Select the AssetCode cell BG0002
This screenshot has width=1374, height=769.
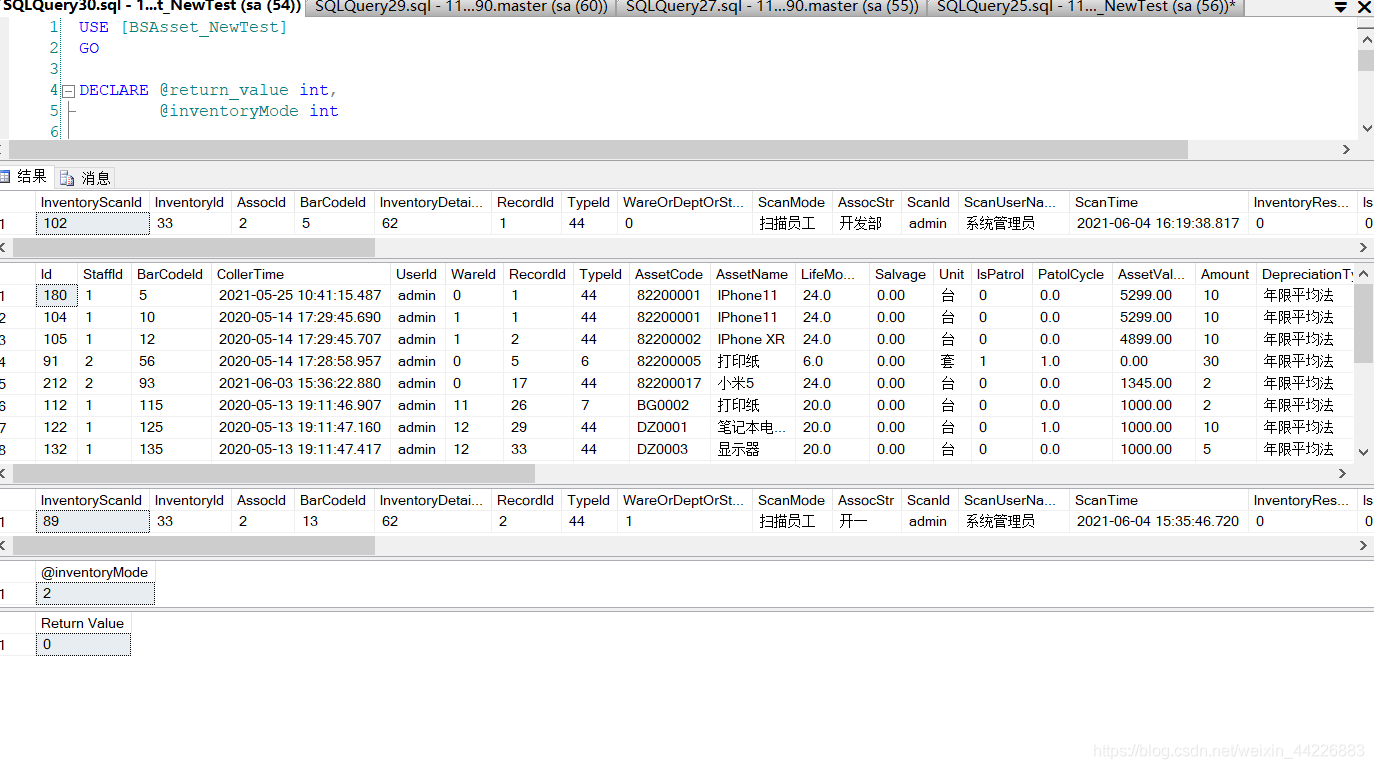(x=671, y=405)
